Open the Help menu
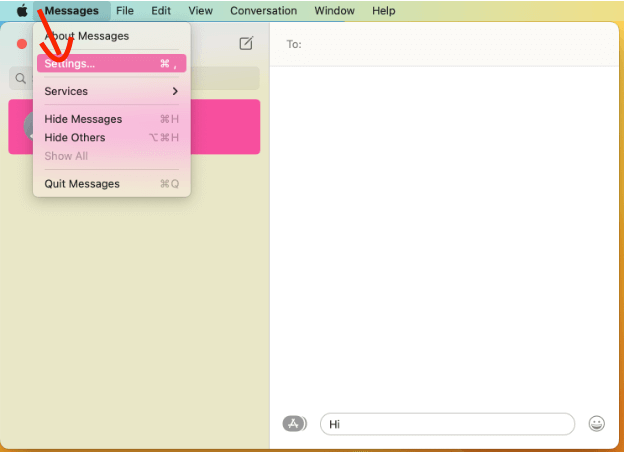The width and height of the screenshot is (626, 452). coord(384,11)
